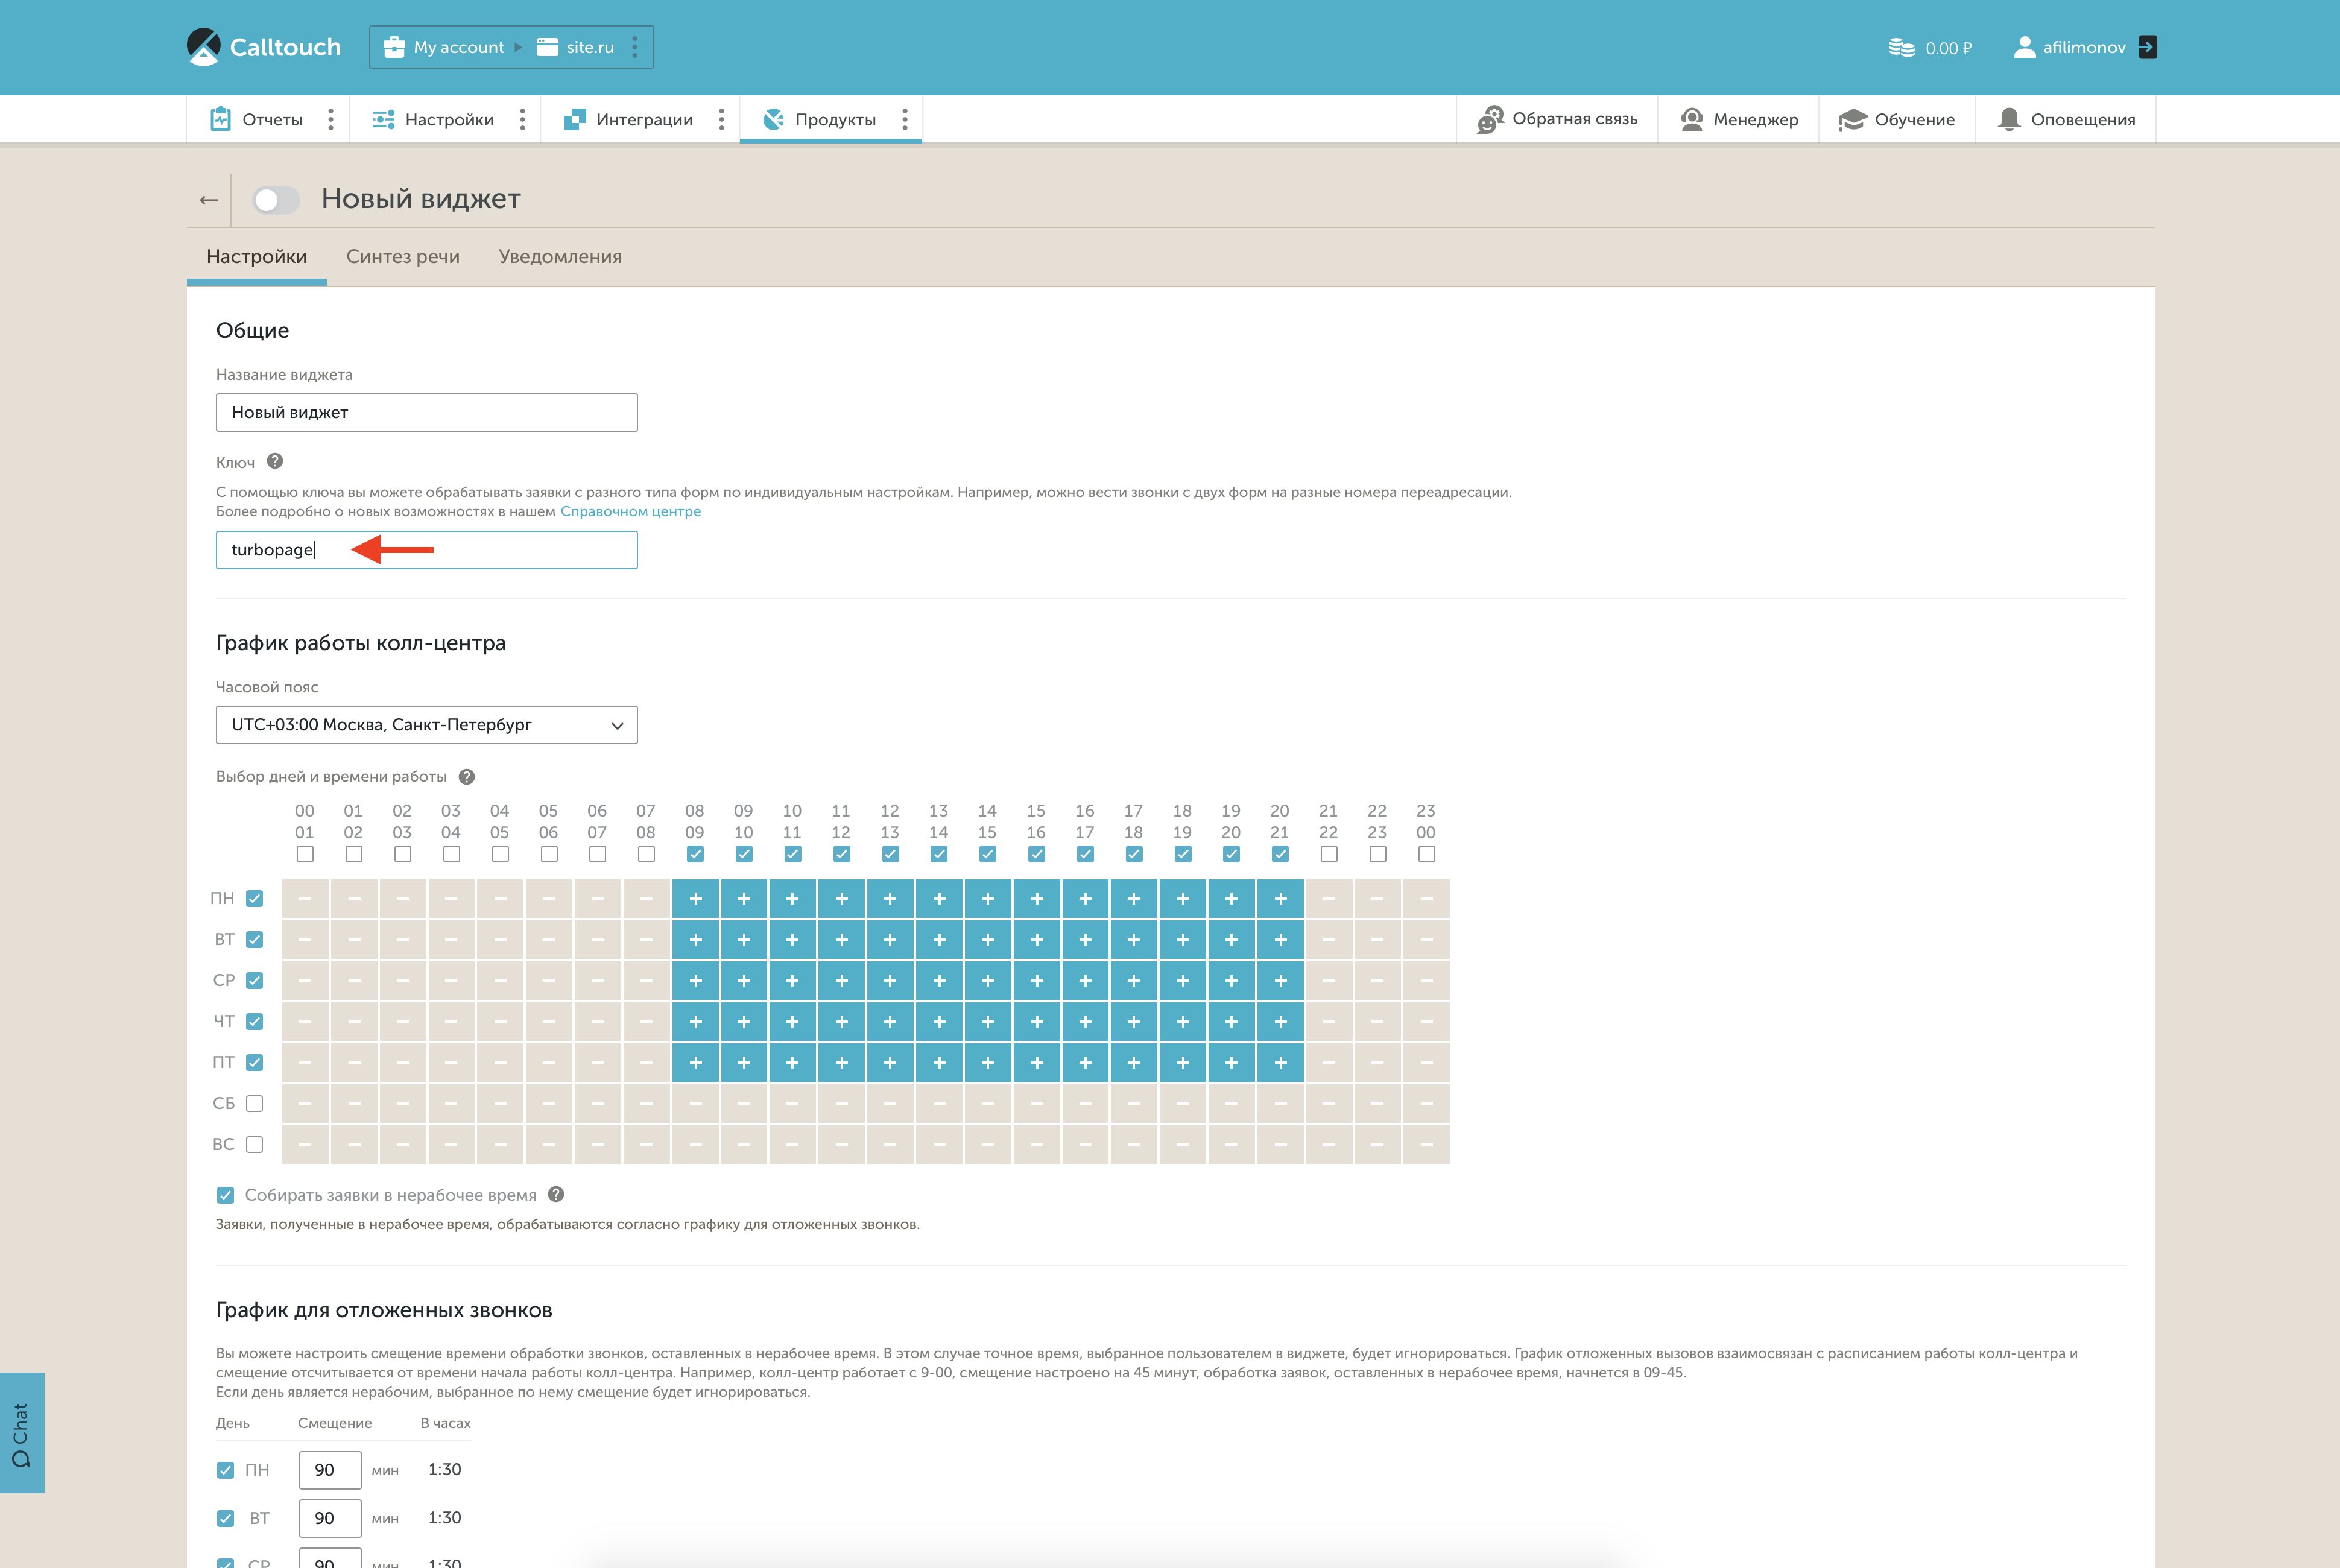Uncheck ПН deferred calls checkbox
The height and width of the screenshot is (1568, 2340).
226,1470
